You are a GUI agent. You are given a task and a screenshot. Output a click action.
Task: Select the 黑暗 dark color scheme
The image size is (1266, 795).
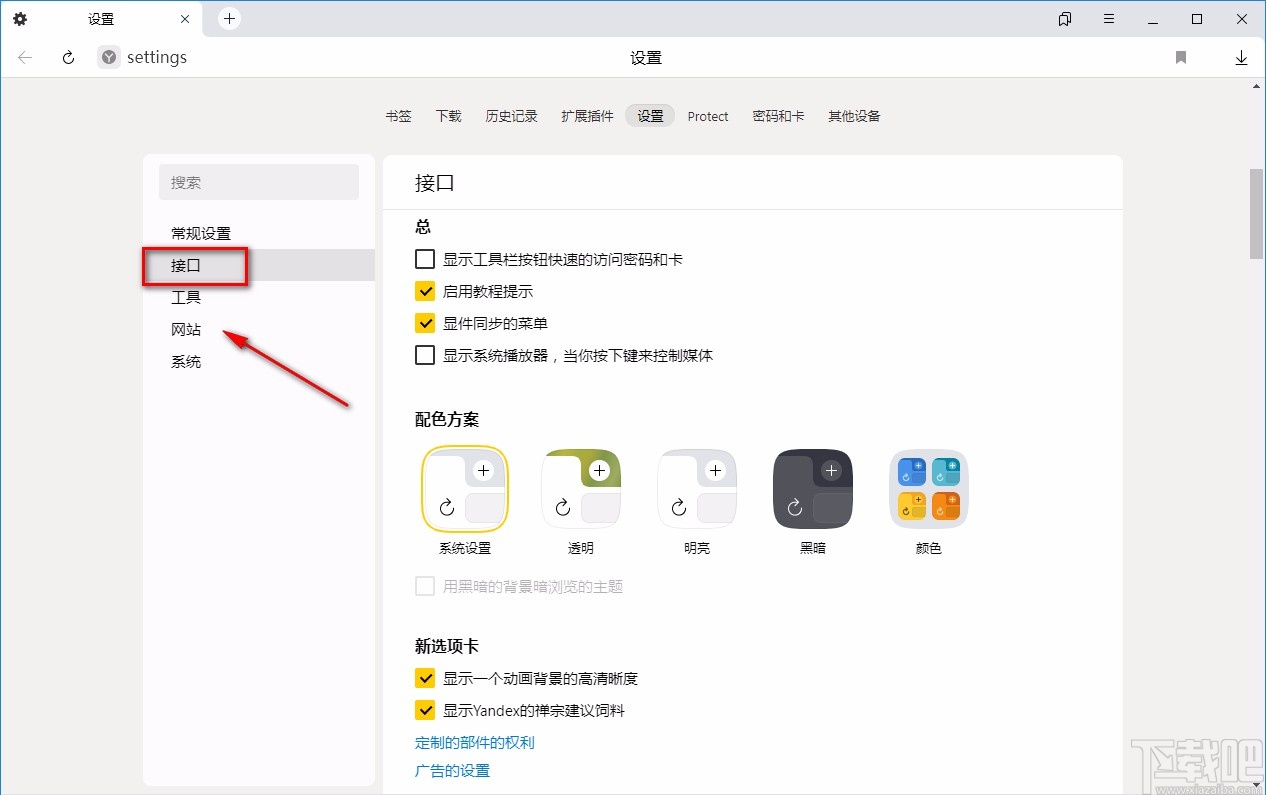tap(812, 488)
